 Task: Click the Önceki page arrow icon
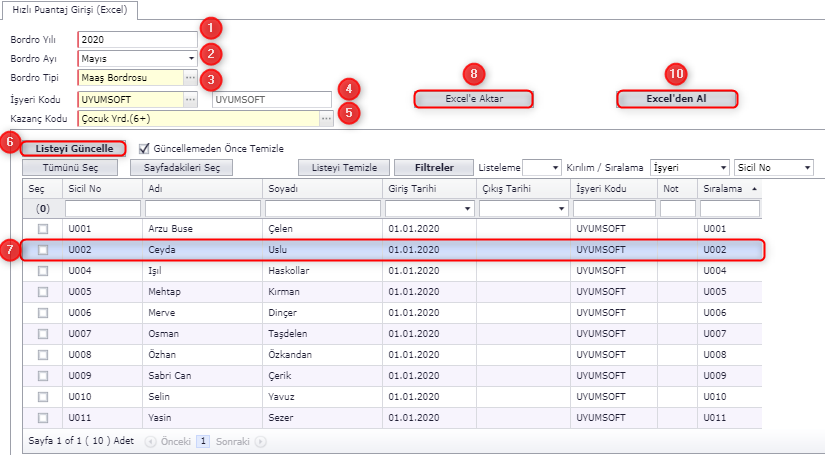151,440
